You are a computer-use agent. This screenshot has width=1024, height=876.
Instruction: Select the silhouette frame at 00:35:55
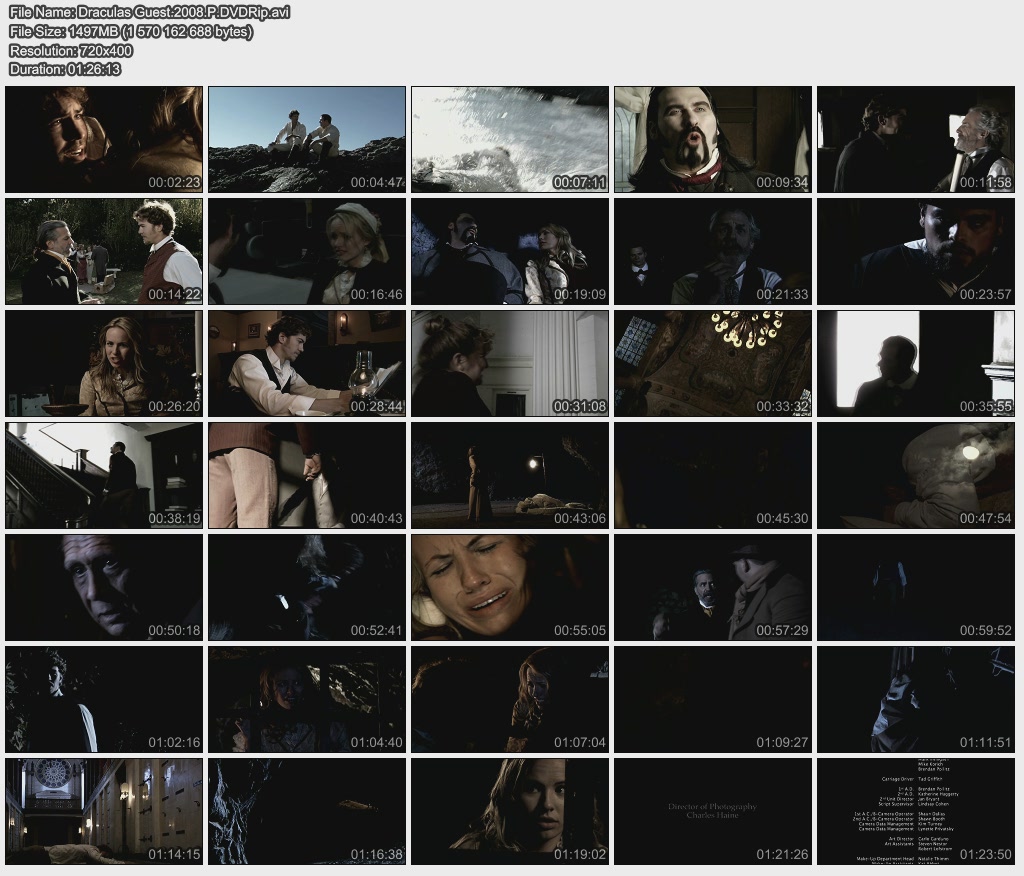pyautogui.click(x=916, y=363)
